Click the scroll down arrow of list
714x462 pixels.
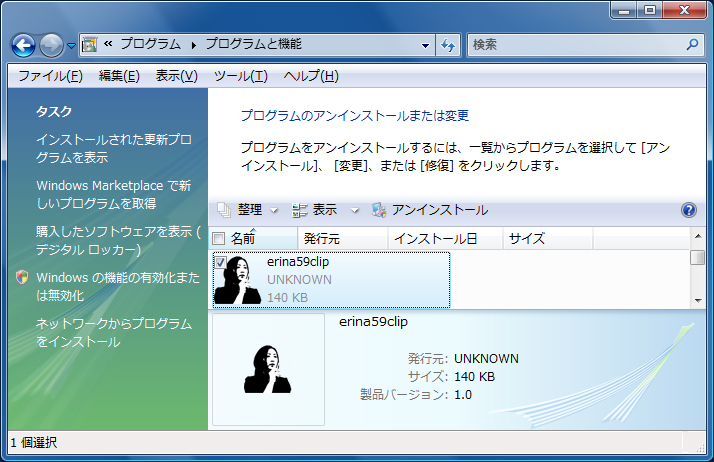(x=698, y=300)
